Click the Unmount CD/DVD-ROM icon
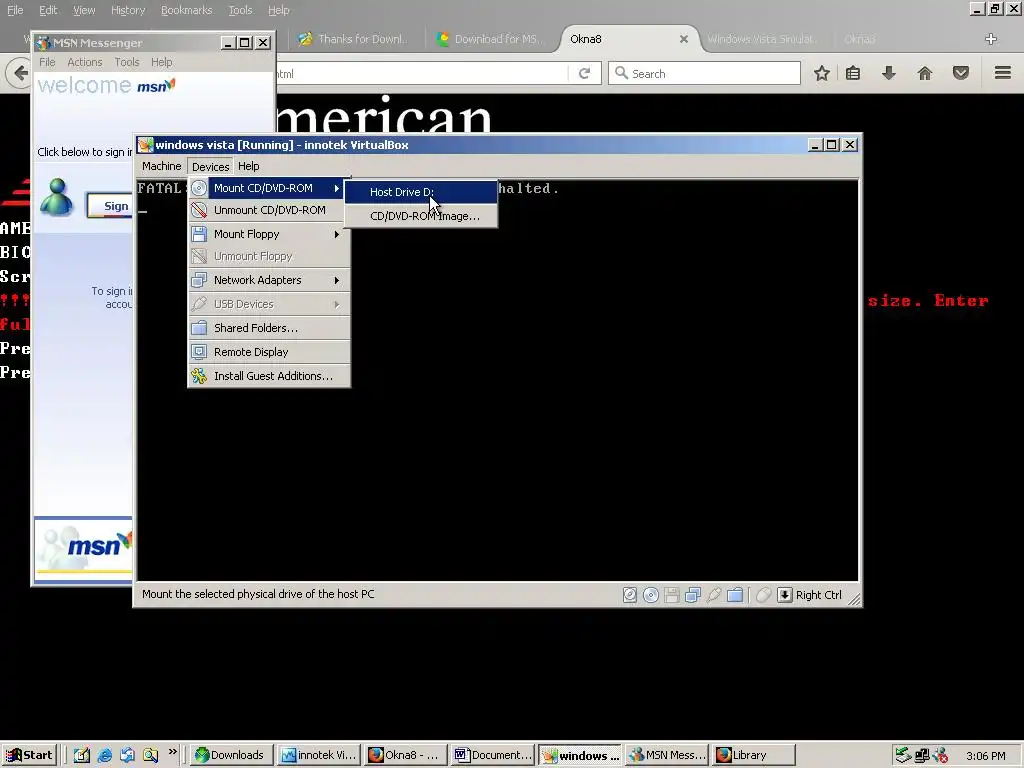 tap(199, 210)
